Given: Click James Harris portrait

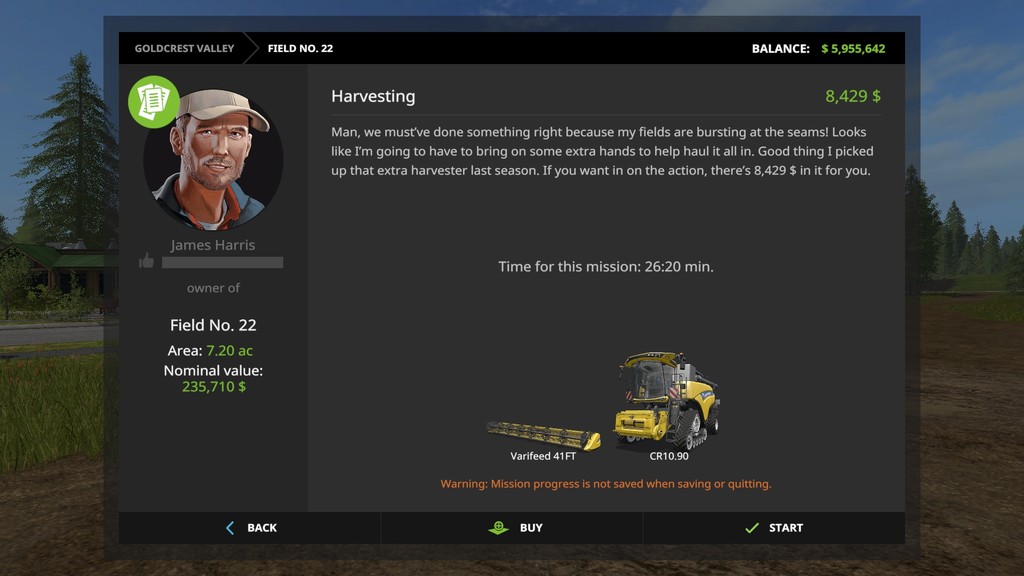Looking at the screenshot, I should tap(213, 160).
